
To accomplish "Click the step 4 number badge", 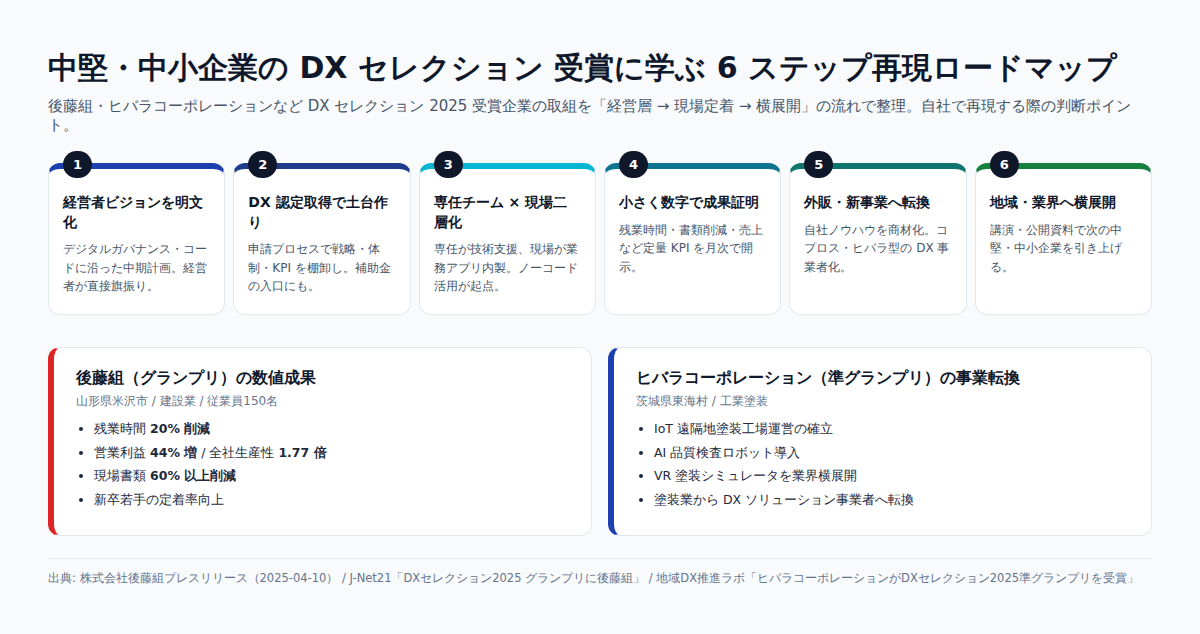I will tap(633, 165).
